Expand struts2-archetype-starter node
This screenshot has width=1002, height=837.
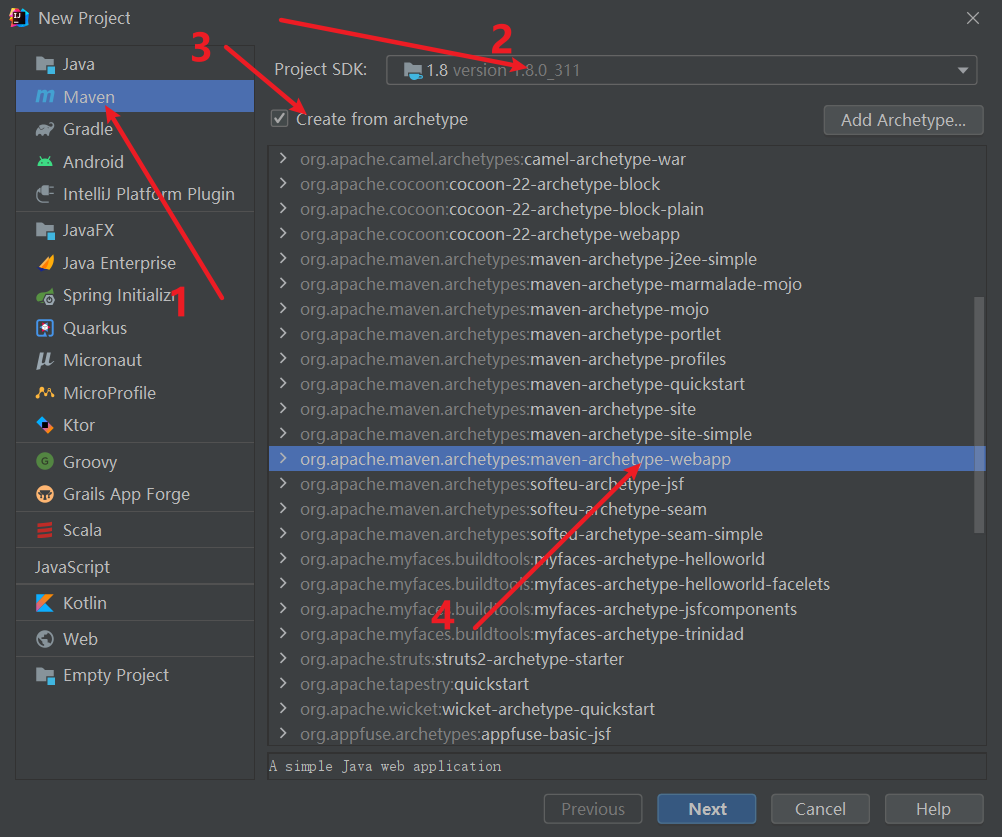tap(283, 658)
